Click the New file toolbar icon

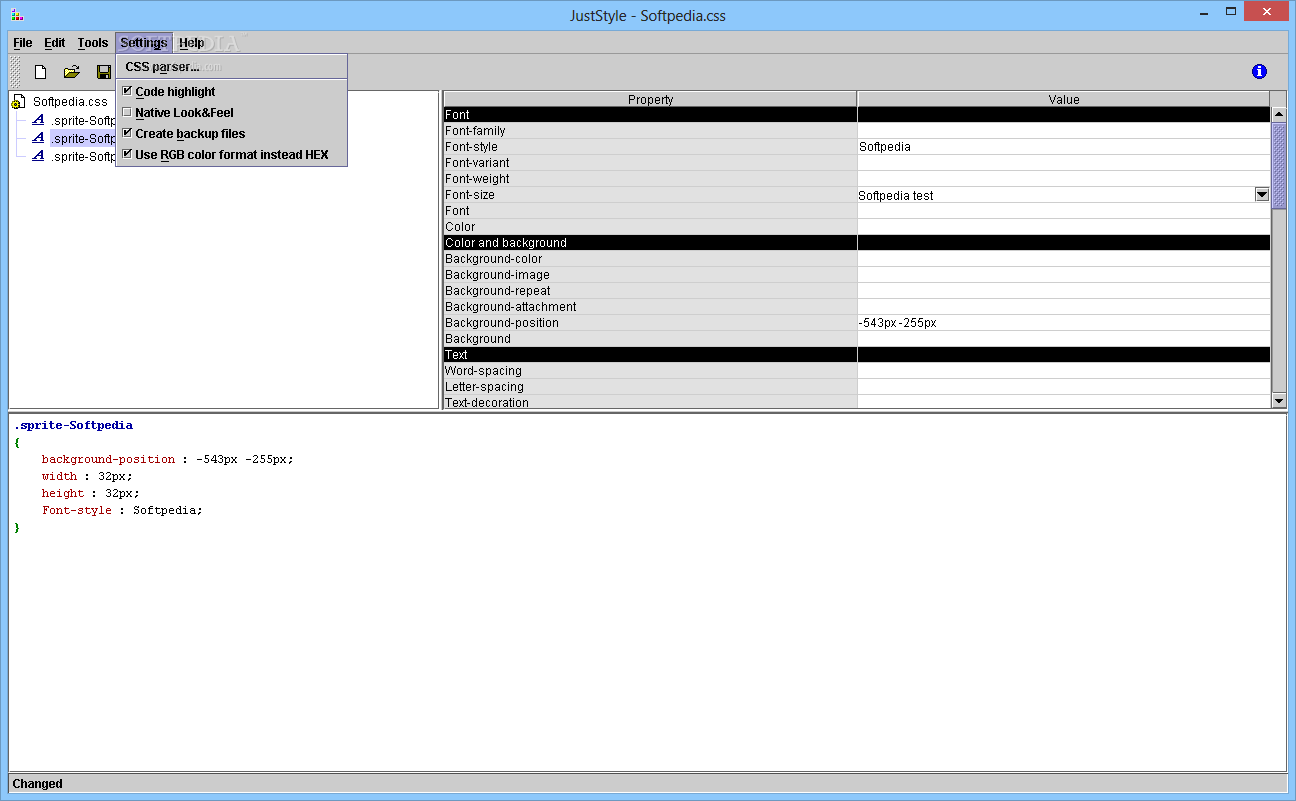pyautogui.click(x=41, y=72)
